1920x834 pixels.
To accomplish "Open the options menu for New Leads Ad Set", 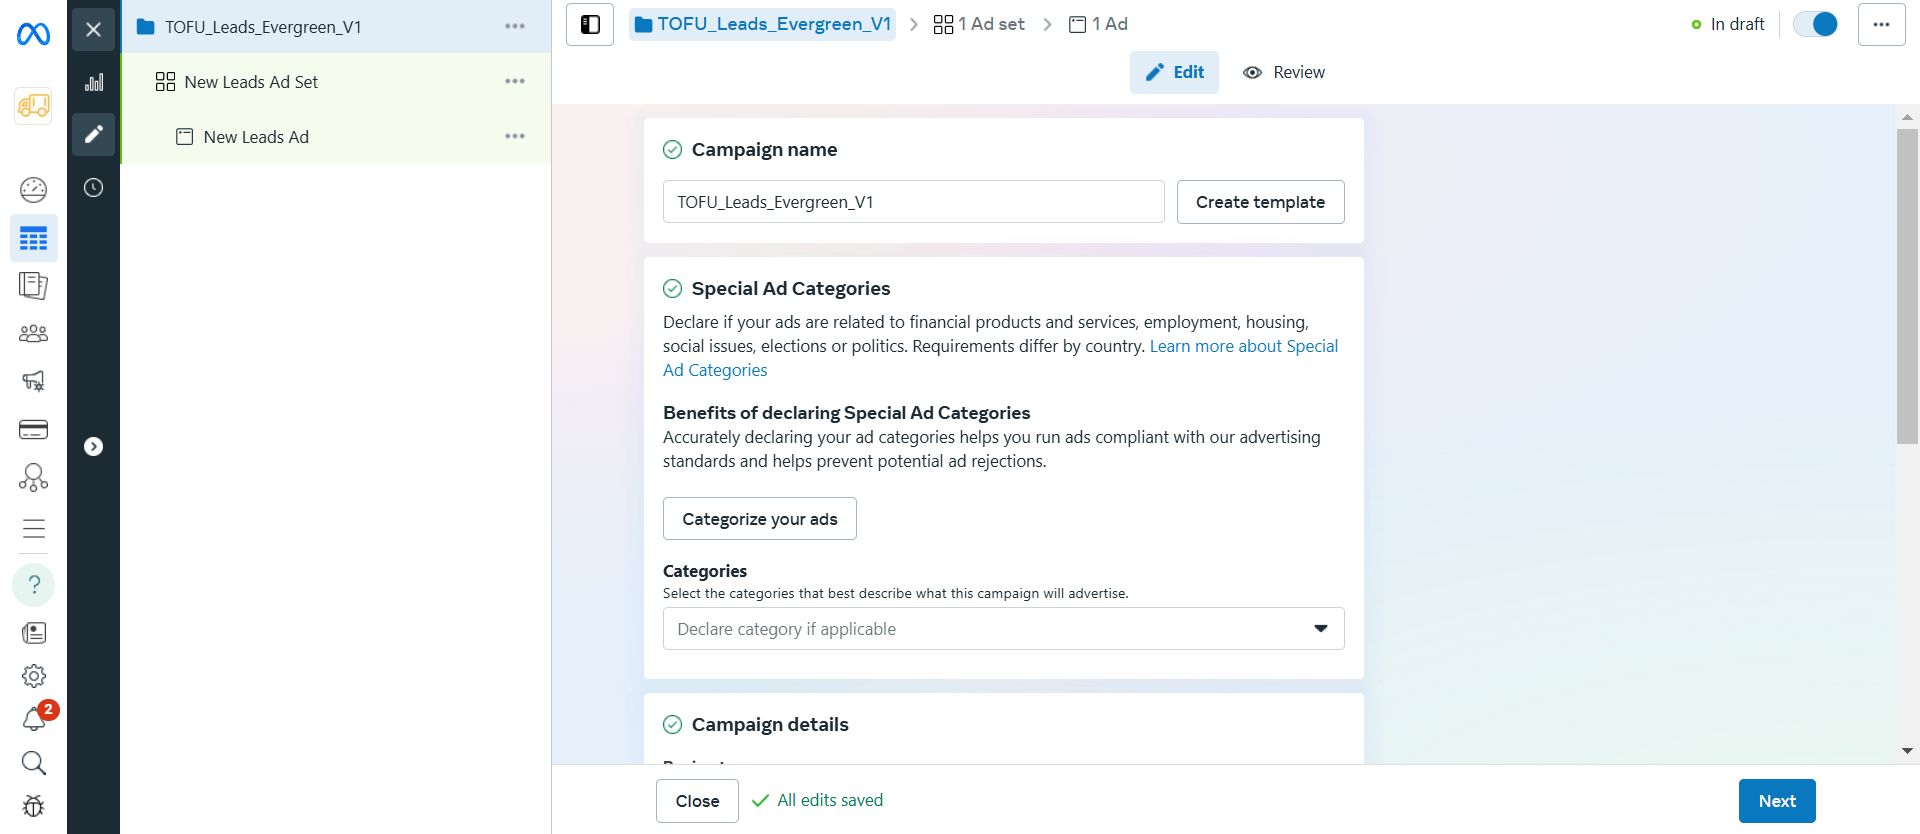I will pos(515,82).
